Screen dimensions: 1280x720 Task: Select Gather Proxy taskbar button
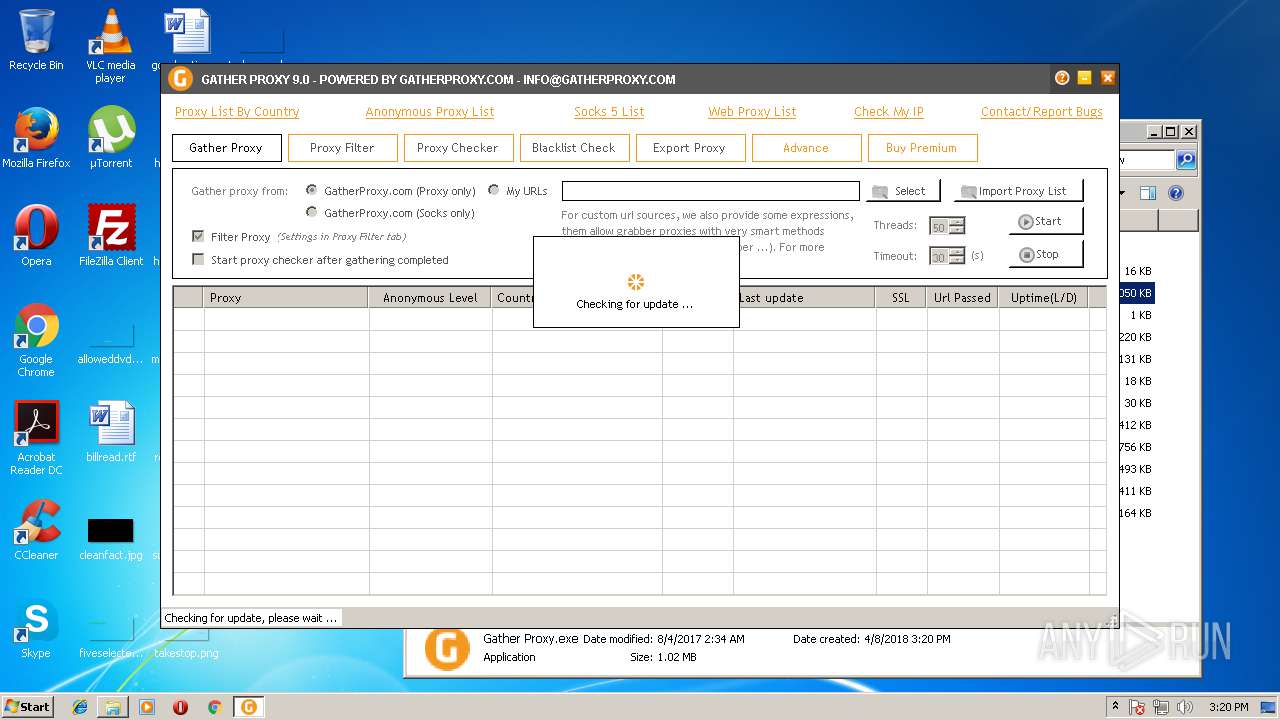[248, 707]
